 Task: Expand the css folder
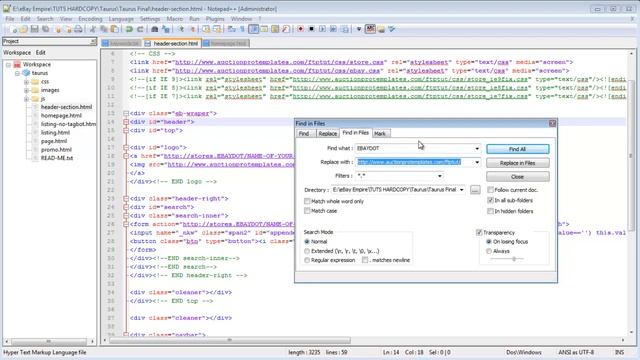point(26,82)
